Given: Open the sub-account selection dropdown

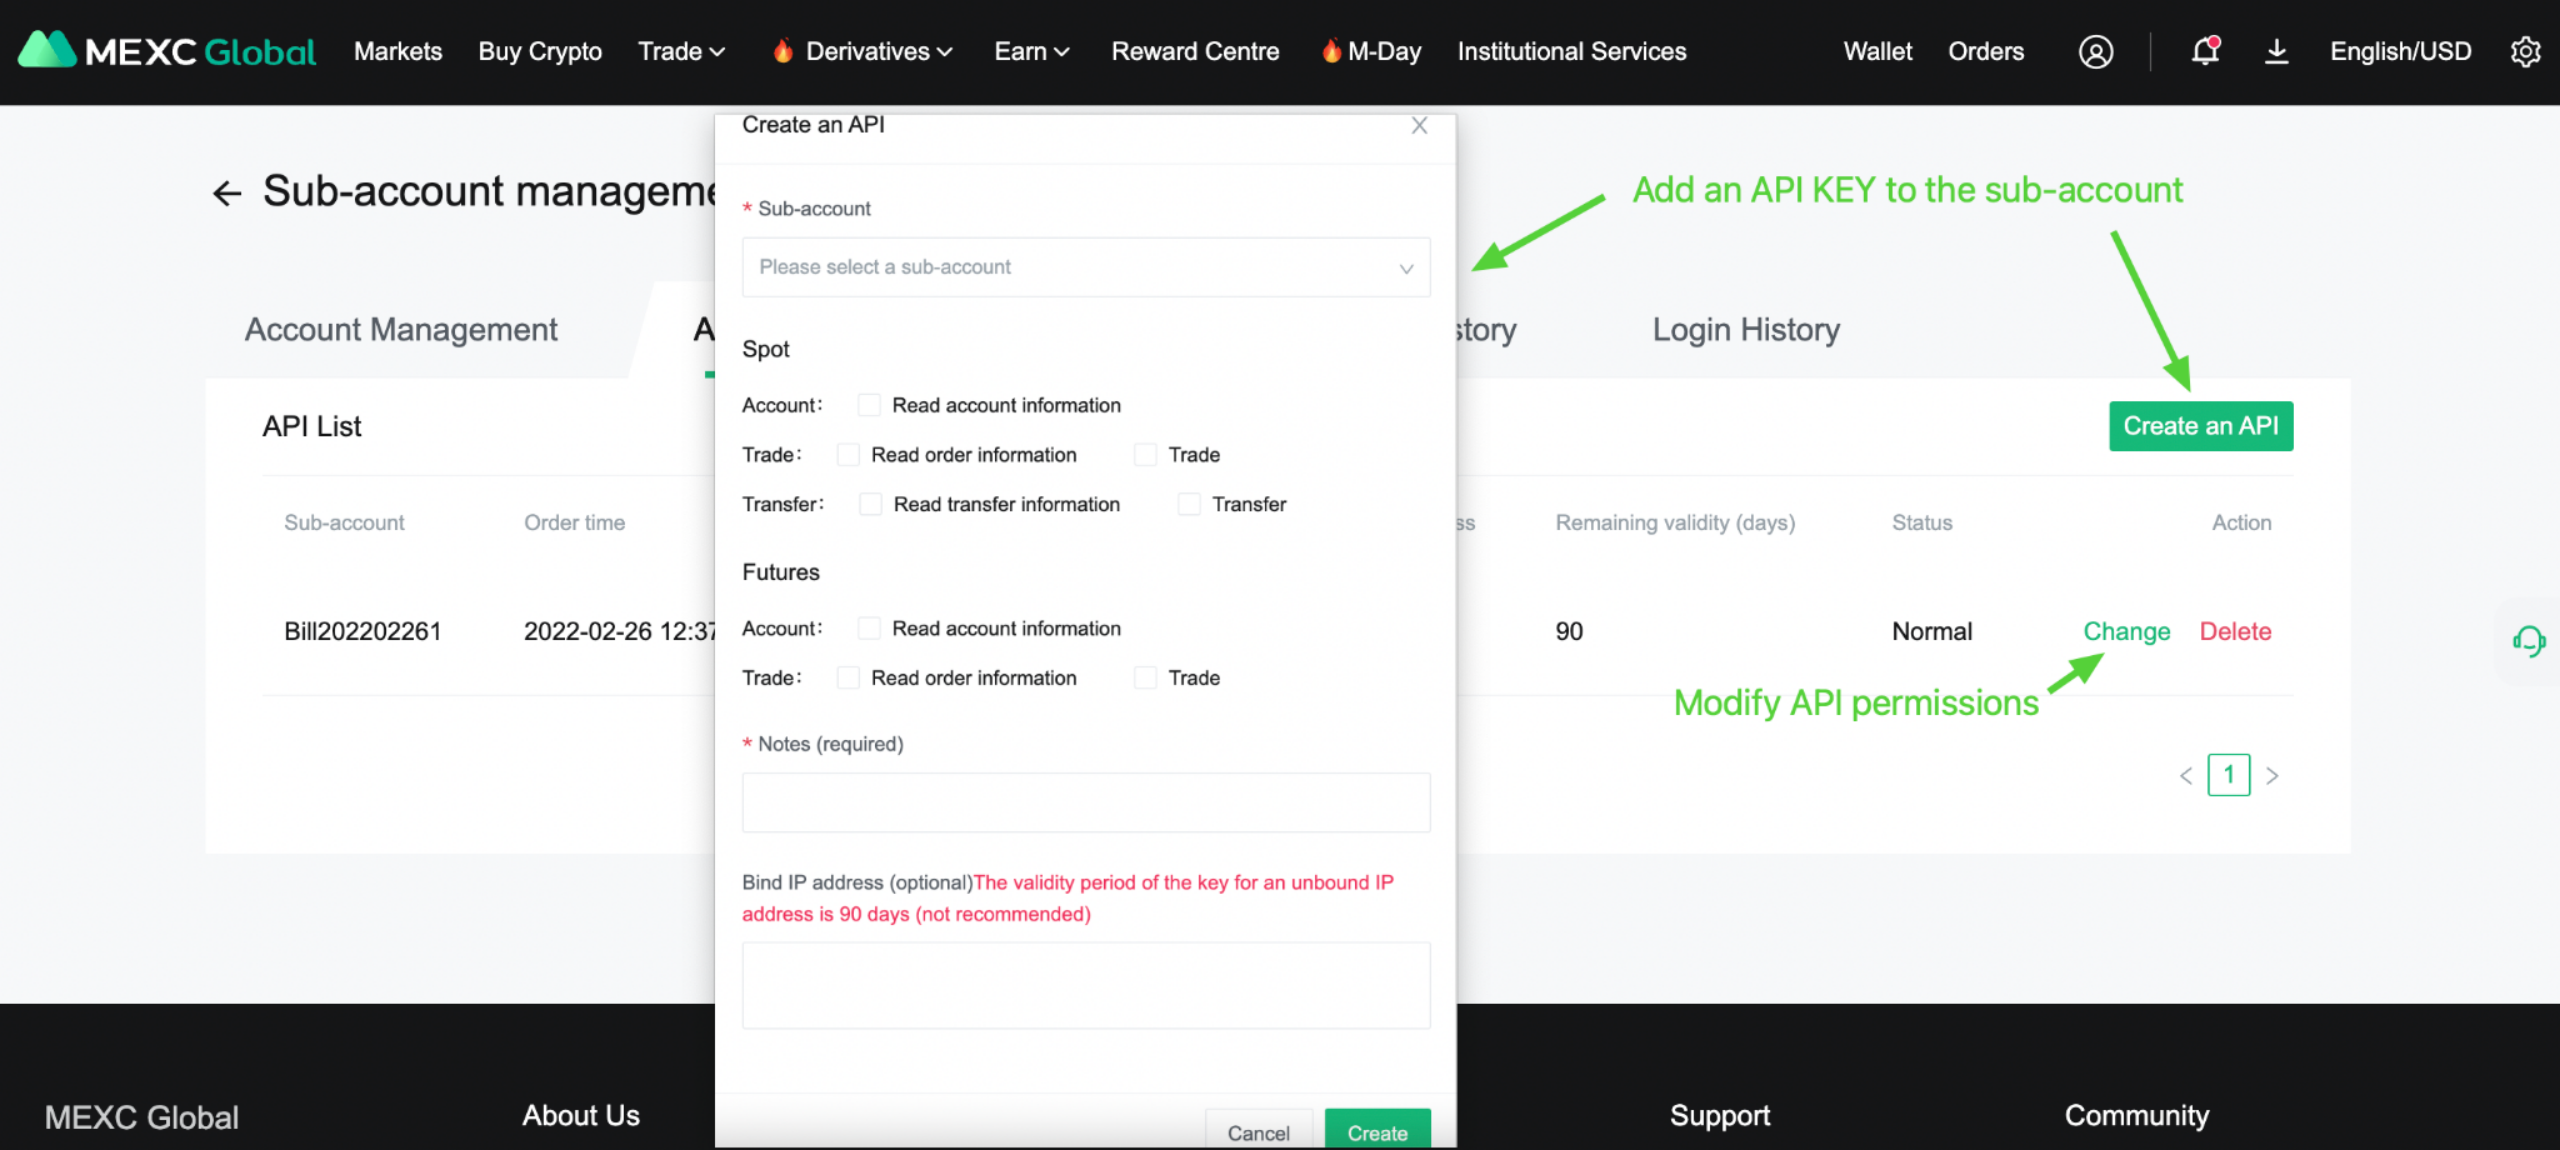Looking at the screenshot, I should (1085, 267).
